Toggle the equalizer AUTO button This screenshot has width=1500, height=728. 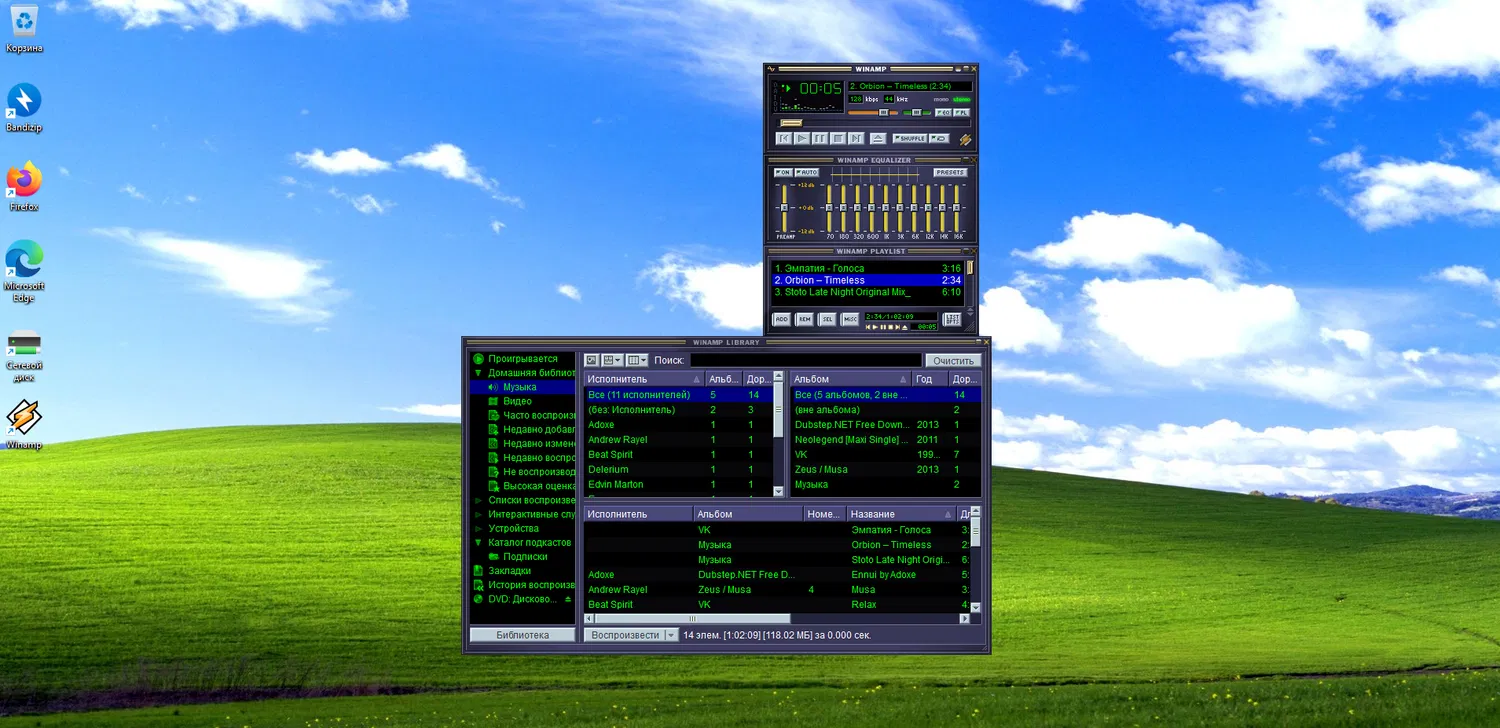pos(806,173)
